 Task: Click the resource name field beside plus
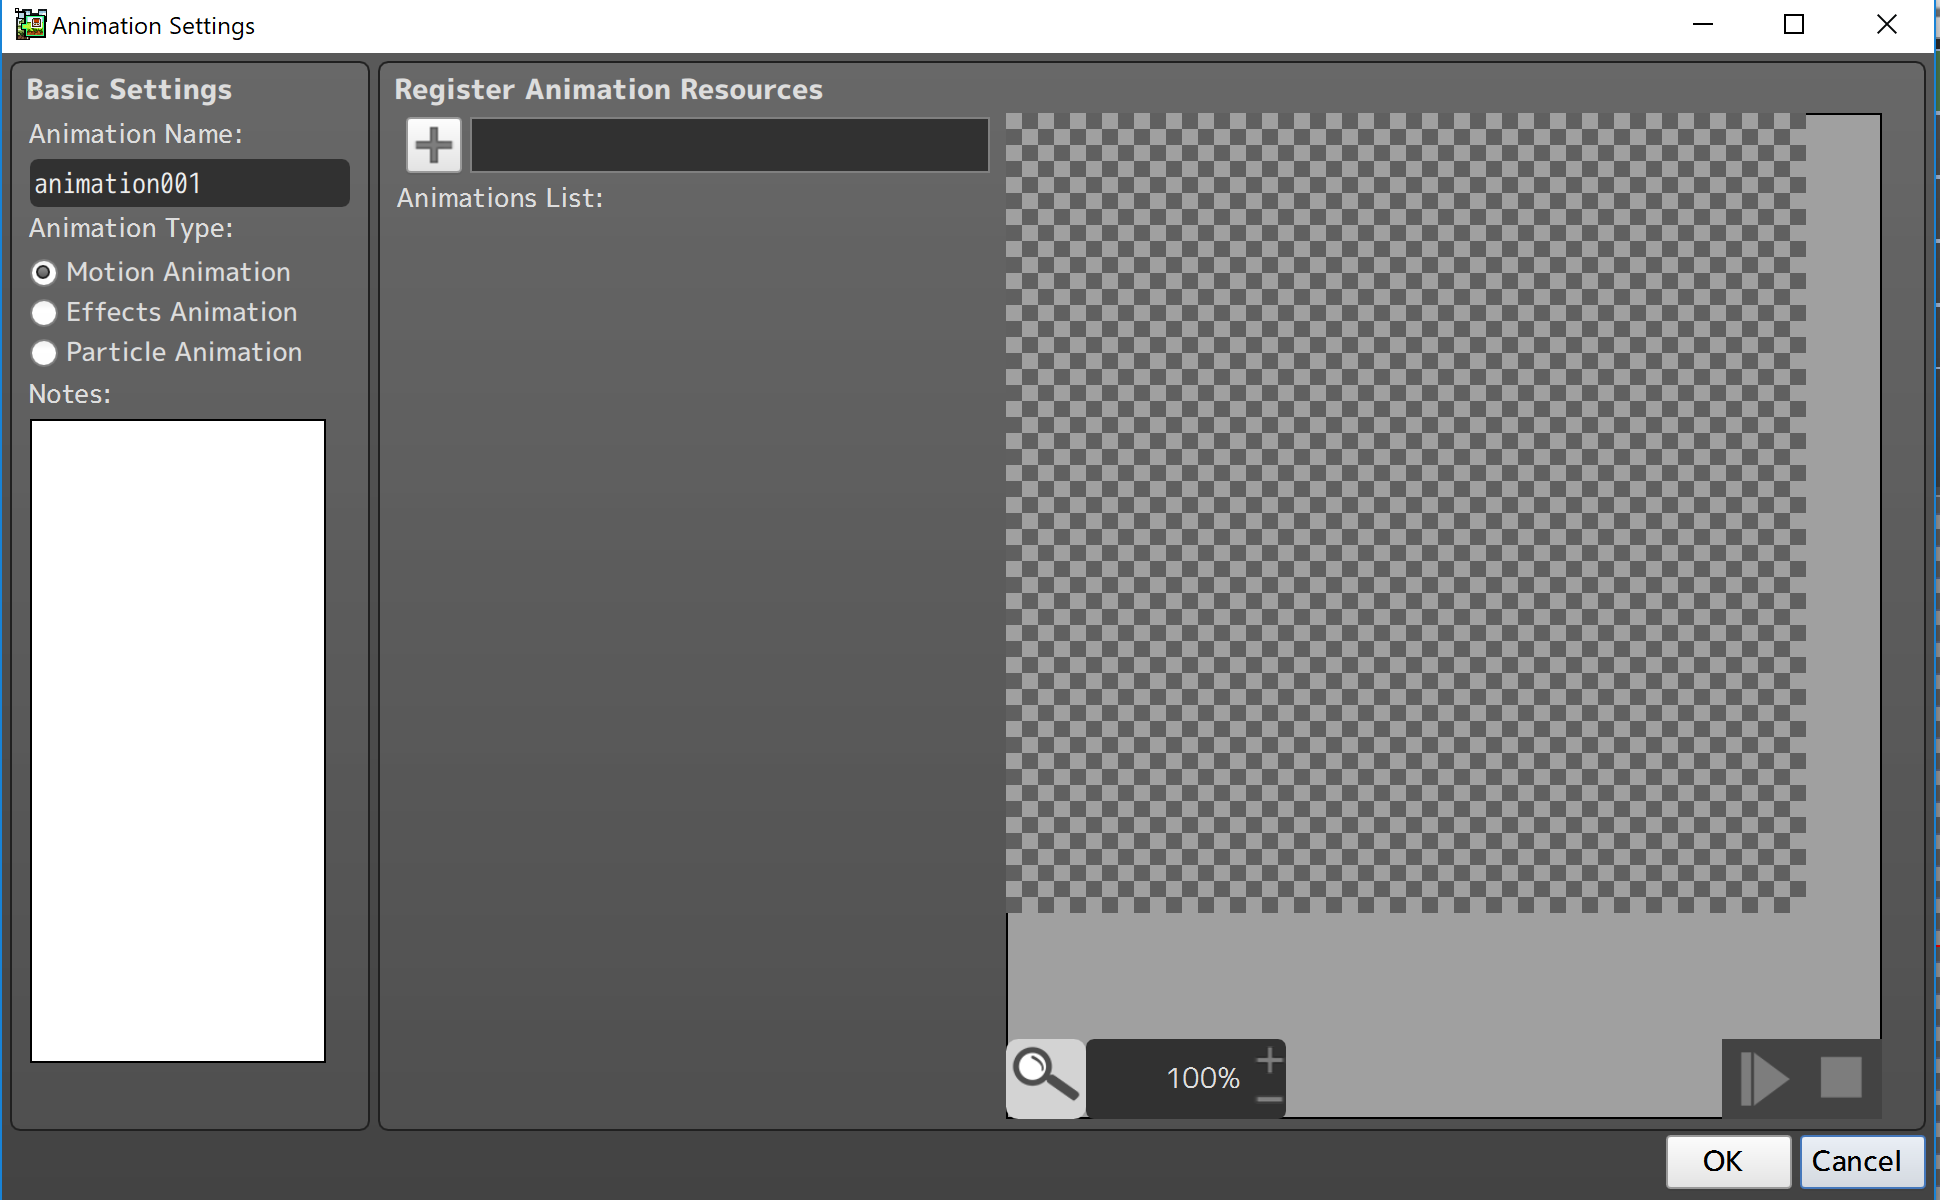[729, 146]
